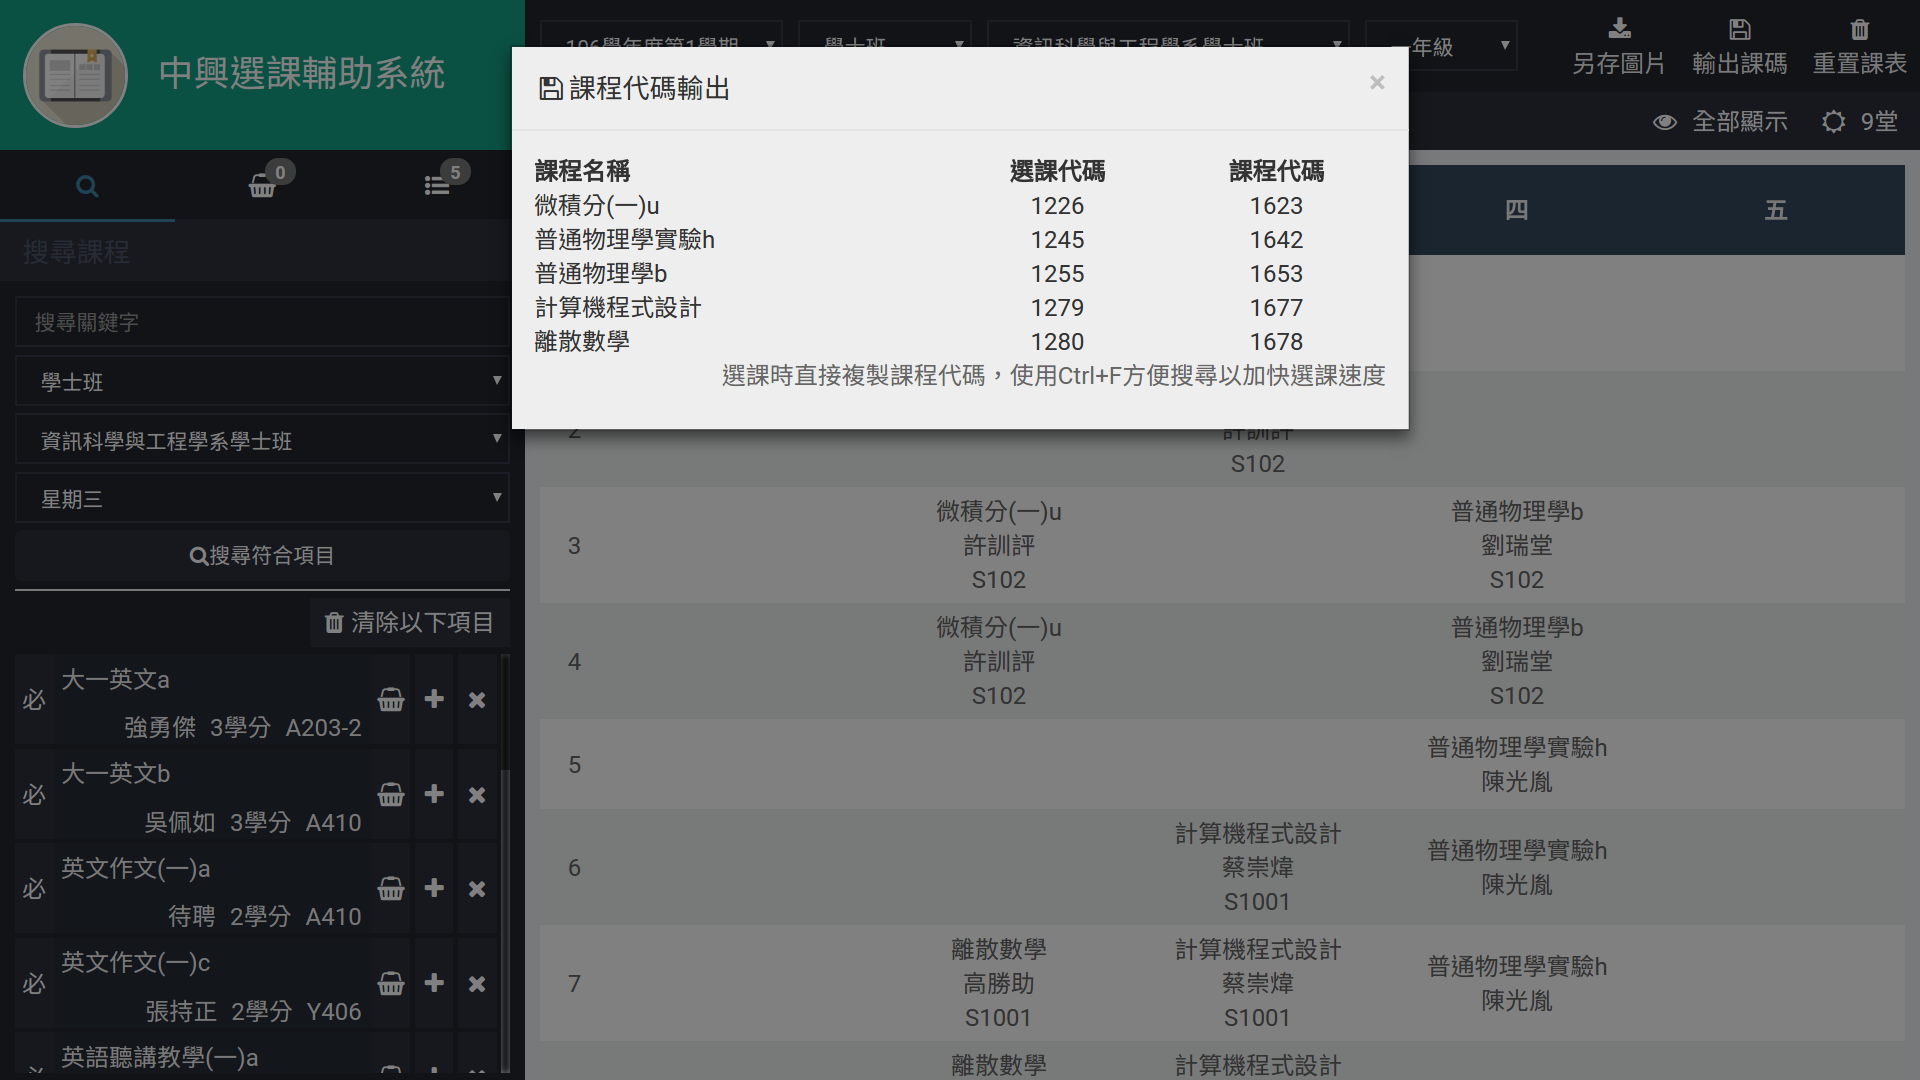Switch to the list tab with 5 badge
The width and height of the screenshot is (1920, 1080).
437,186
